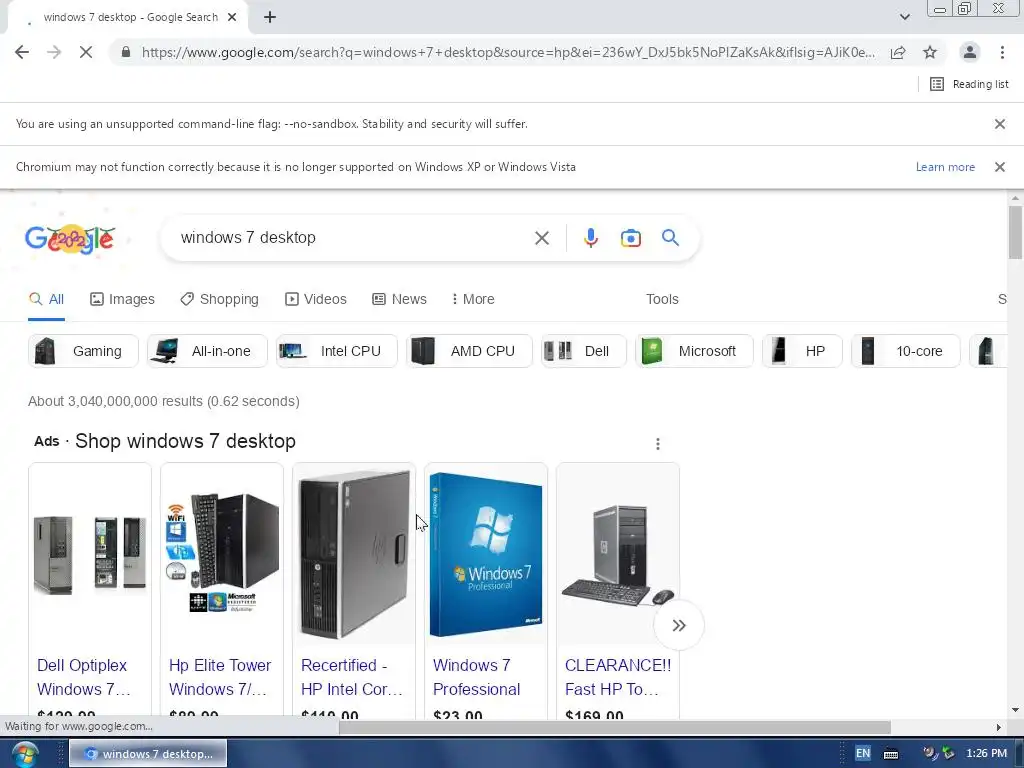Switch to the Videos tab
This screenshot has width=1024, height=768.
(315, 299)
